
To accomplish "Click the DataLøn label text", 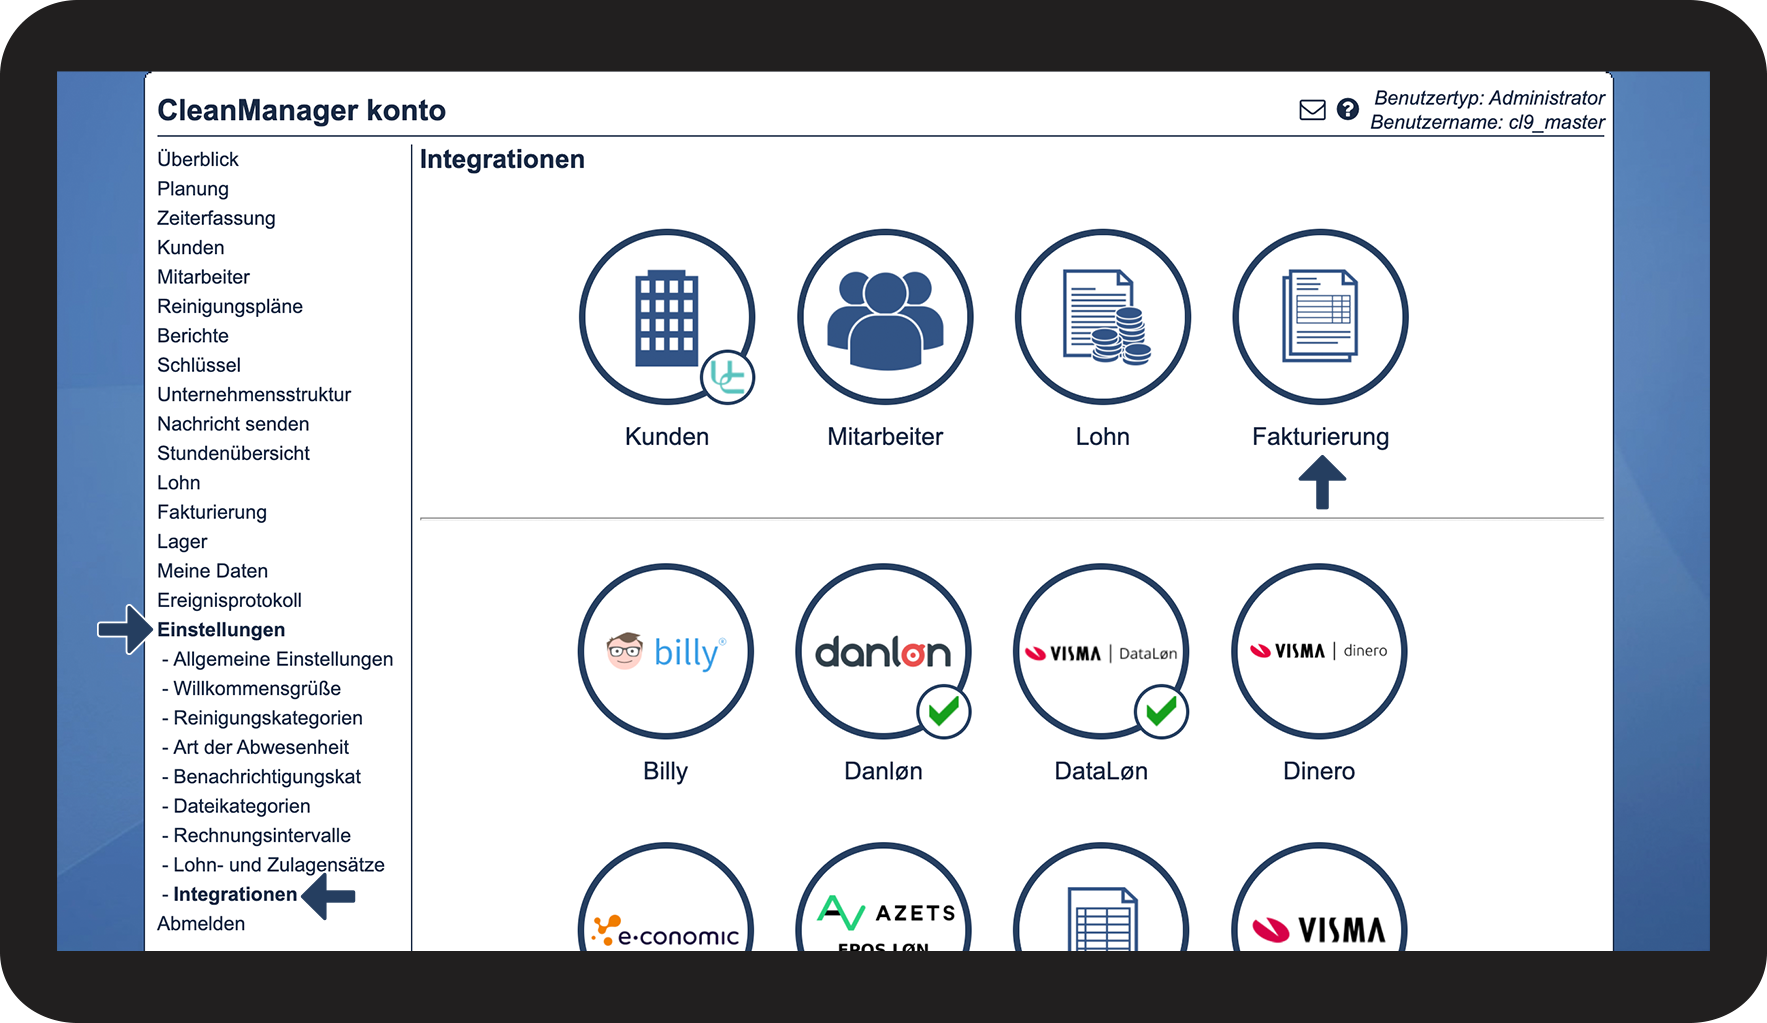I will pyautogui.click(x=1102, y=771).
